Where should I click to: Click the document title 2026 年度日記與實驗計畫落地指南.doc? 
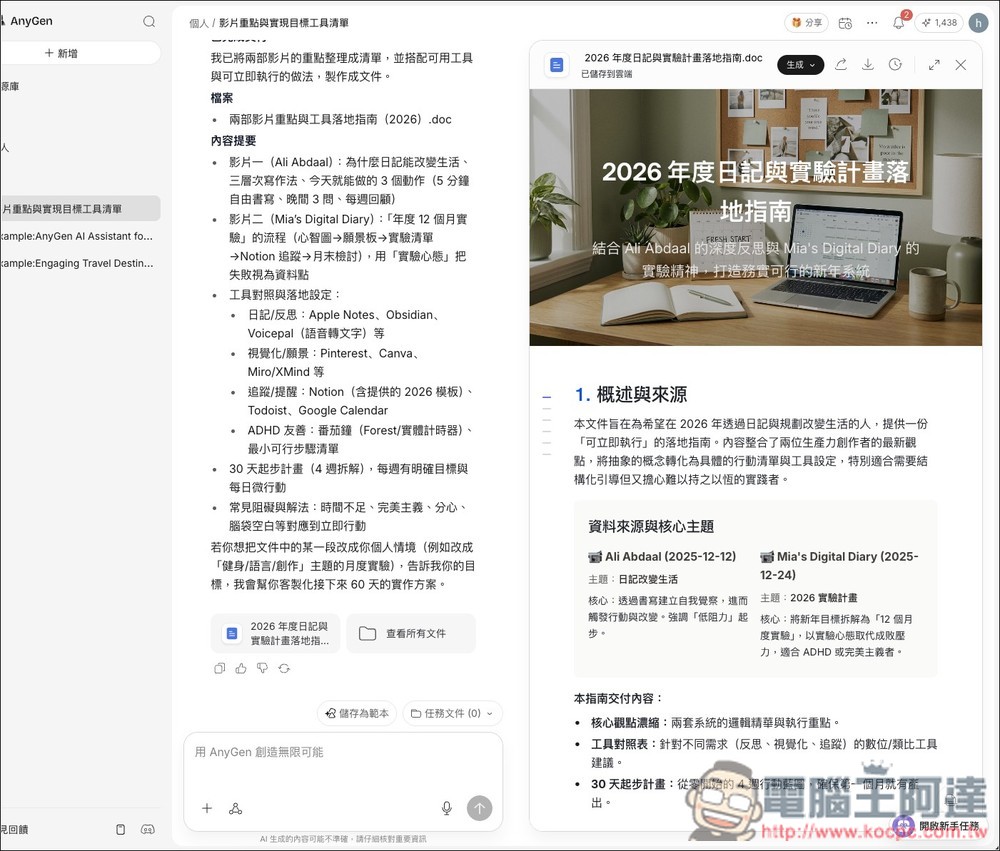point(673,57)
